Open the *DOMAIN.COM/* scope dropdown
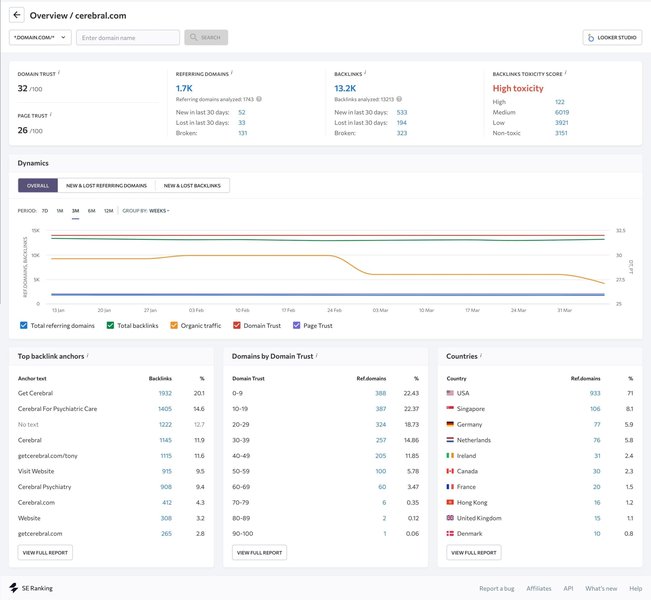Viewport: 651px width, 600px height. pyautogui.click(x=40, y=37)
